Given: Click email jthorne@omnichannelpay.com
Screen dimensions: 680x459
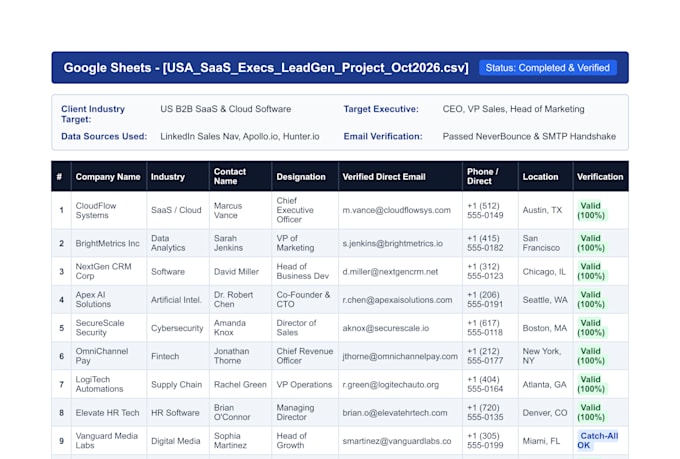Looking at the screenshot, I should pos(400,356).
